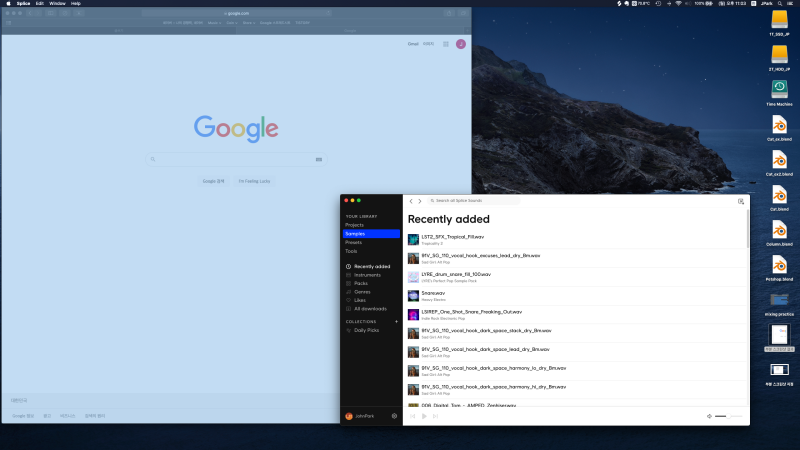Skip to next sample in Splice player
This screenshot has width=800, height=450.
435,416
